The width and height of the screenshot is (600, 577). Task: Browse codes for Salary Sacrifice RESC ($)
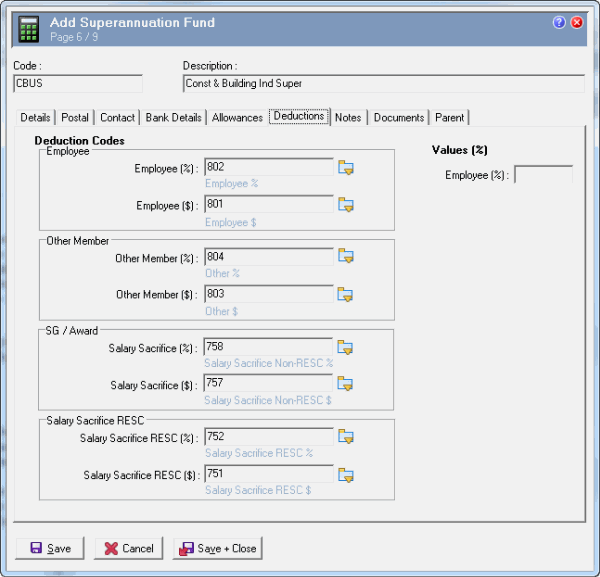click(346, 474)
